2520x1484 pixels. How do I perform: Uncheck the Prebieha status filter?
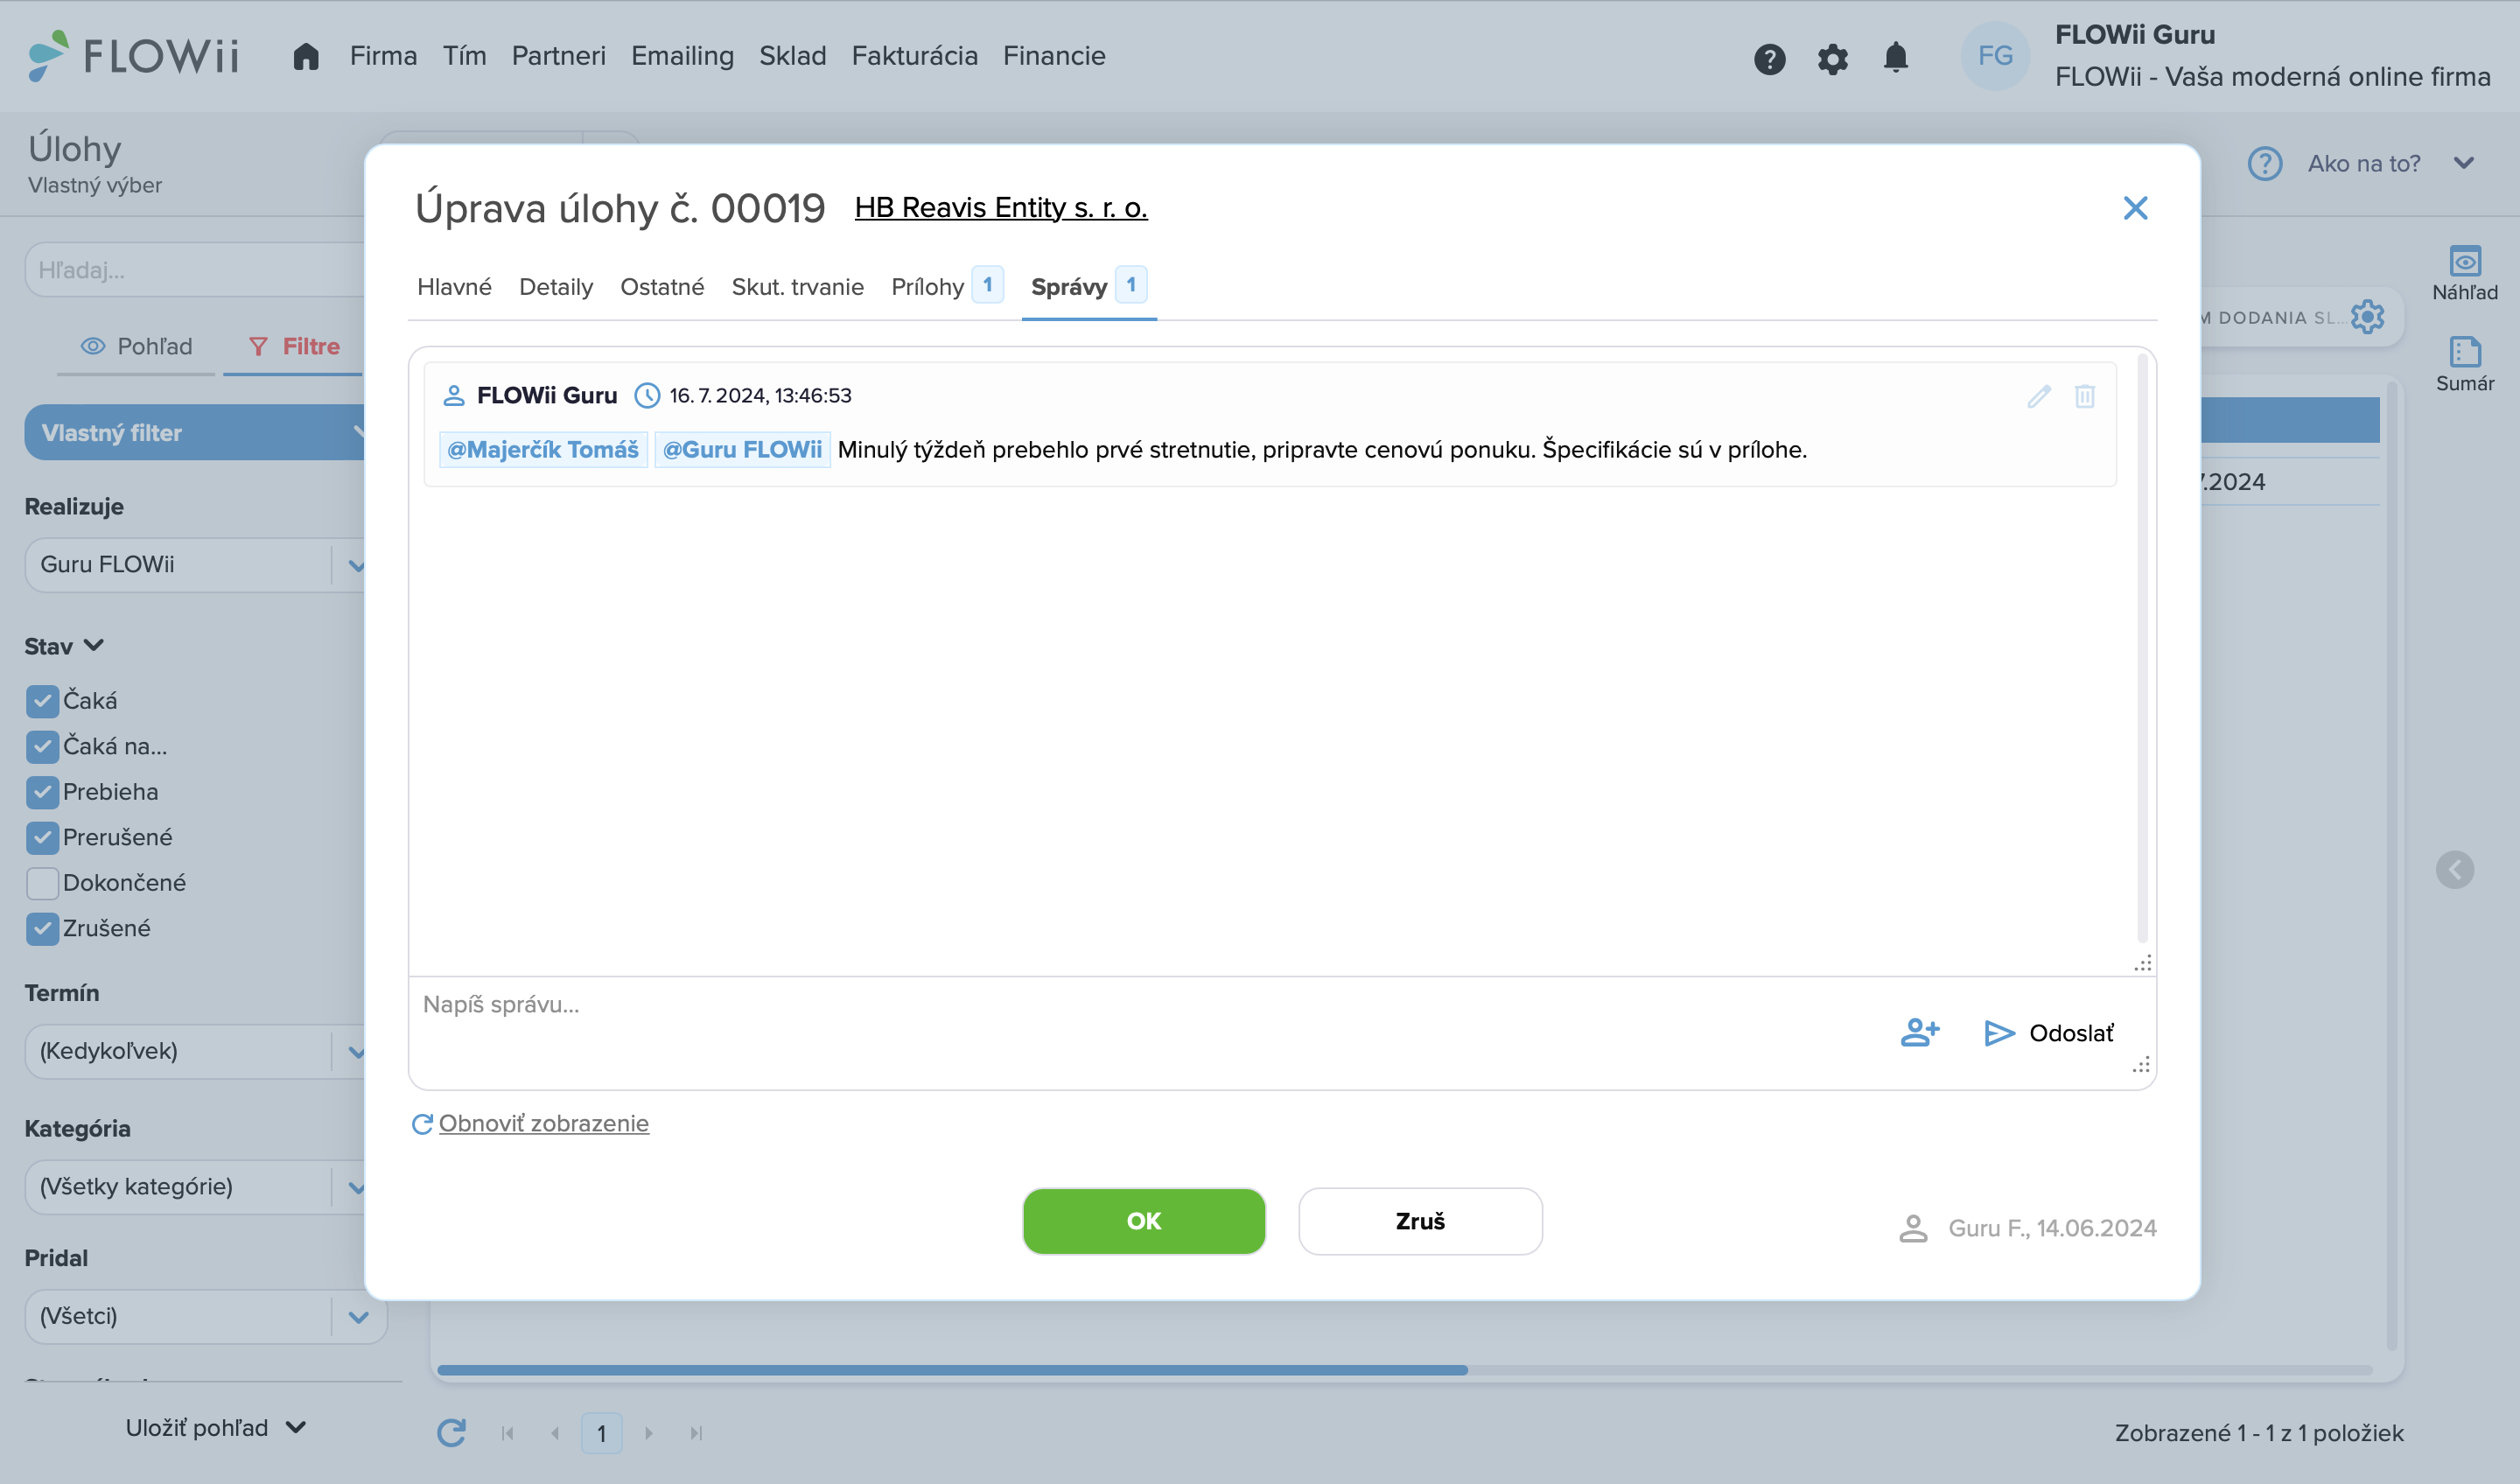click(42, 792)
